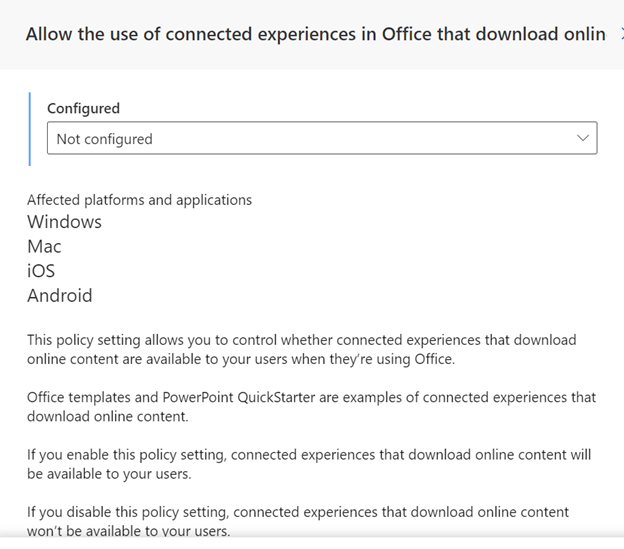Click the 'Affected platforms and applications' heading

(139, 200)
